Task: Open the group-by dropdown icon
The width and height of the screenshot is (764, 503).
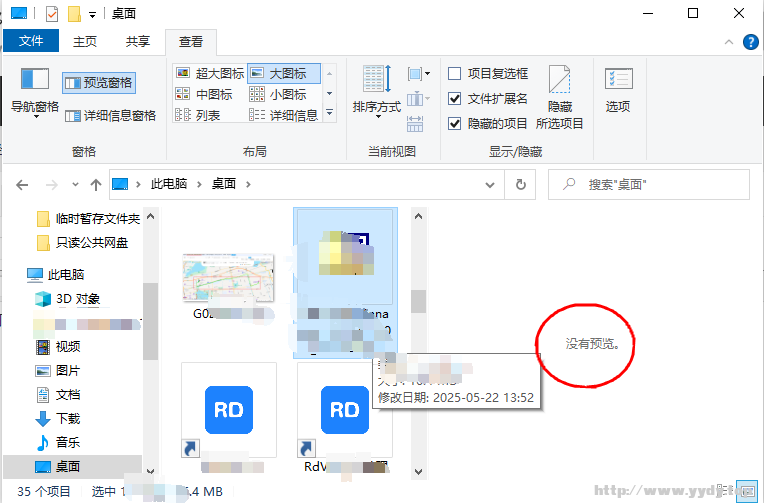Action: [x=419, y=74]
